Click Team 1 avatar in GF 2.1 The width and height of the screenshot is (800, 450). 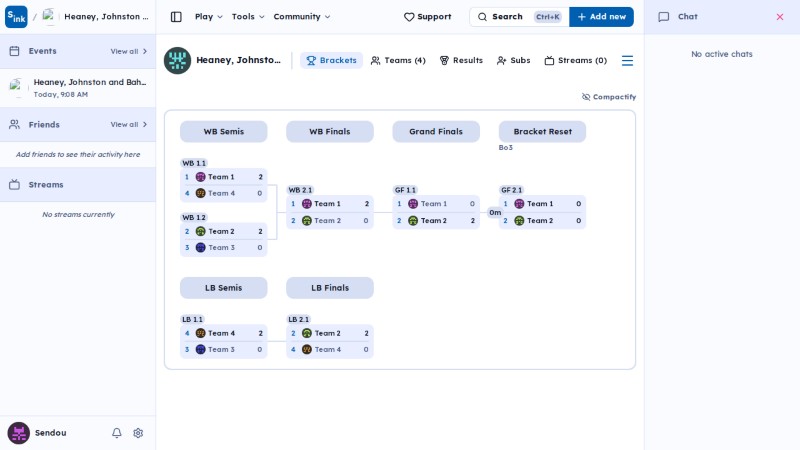(519, 204)
